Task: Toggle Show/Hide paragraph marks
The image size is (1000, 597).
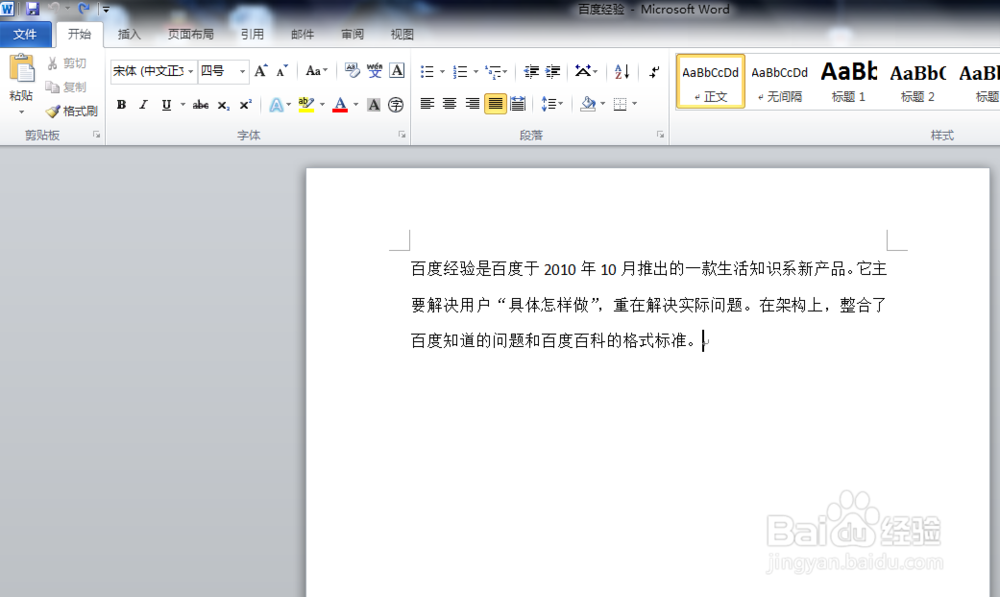Action: pyautogui.click(x=654, y=71)
